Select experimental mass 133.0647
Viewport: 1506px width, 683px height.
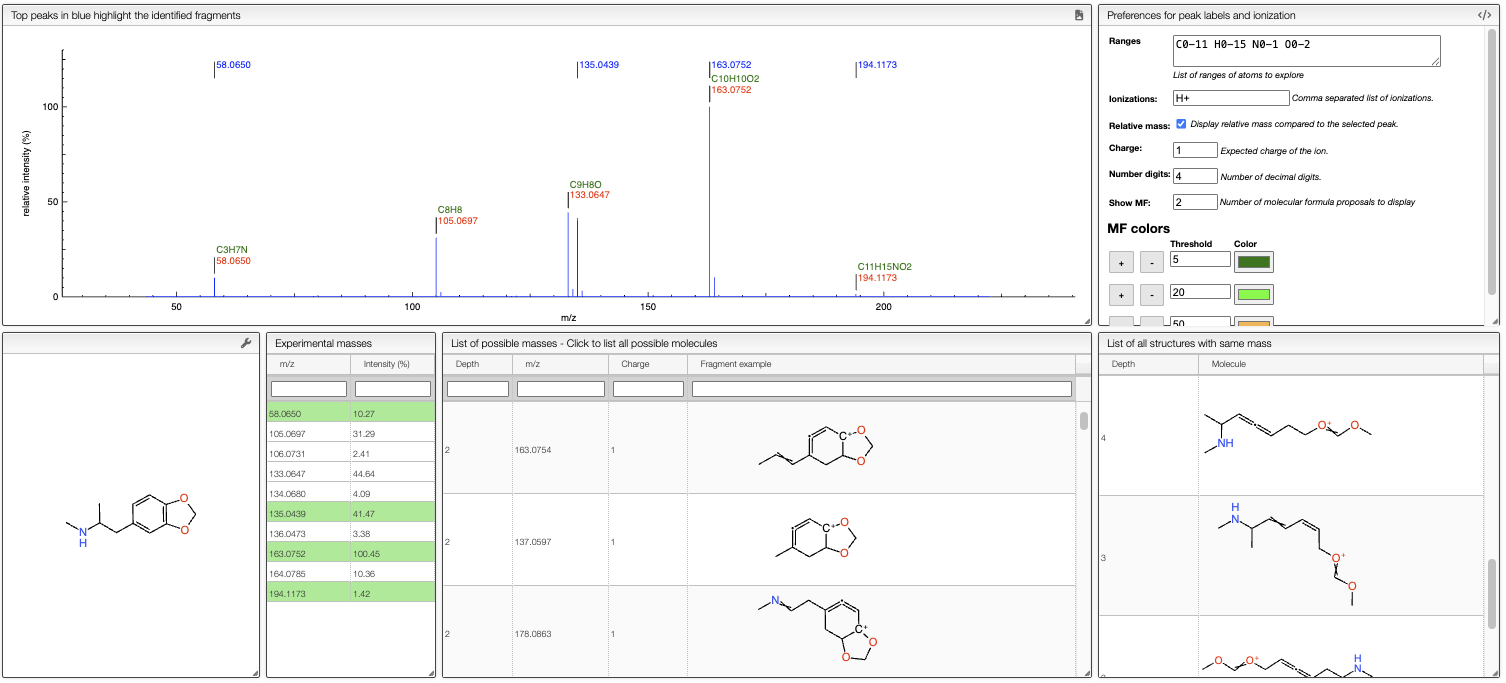pyautogui.click(x=351, y=473)
